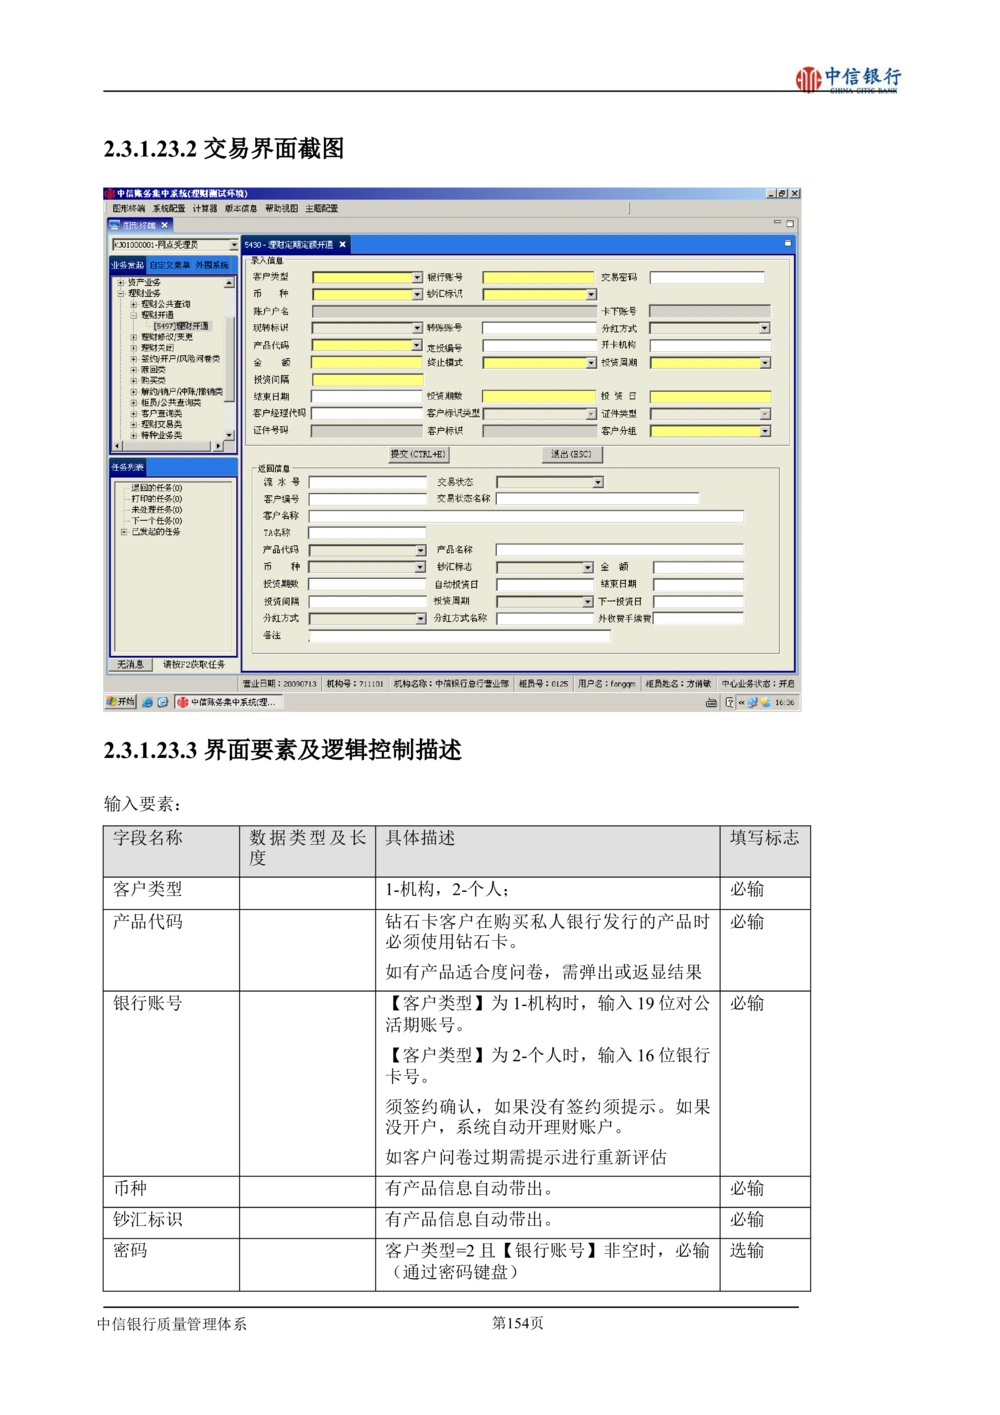
Task: Click the keyboard icon in the system tray
Action: click(711, 703)
